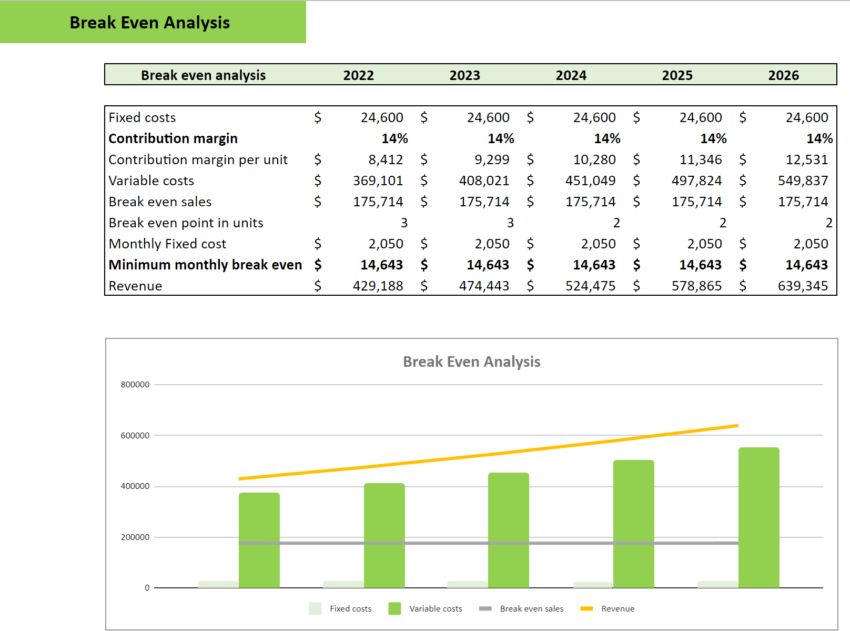Open the 2026 column header
850x631 pixels.
tap(783, 74)
